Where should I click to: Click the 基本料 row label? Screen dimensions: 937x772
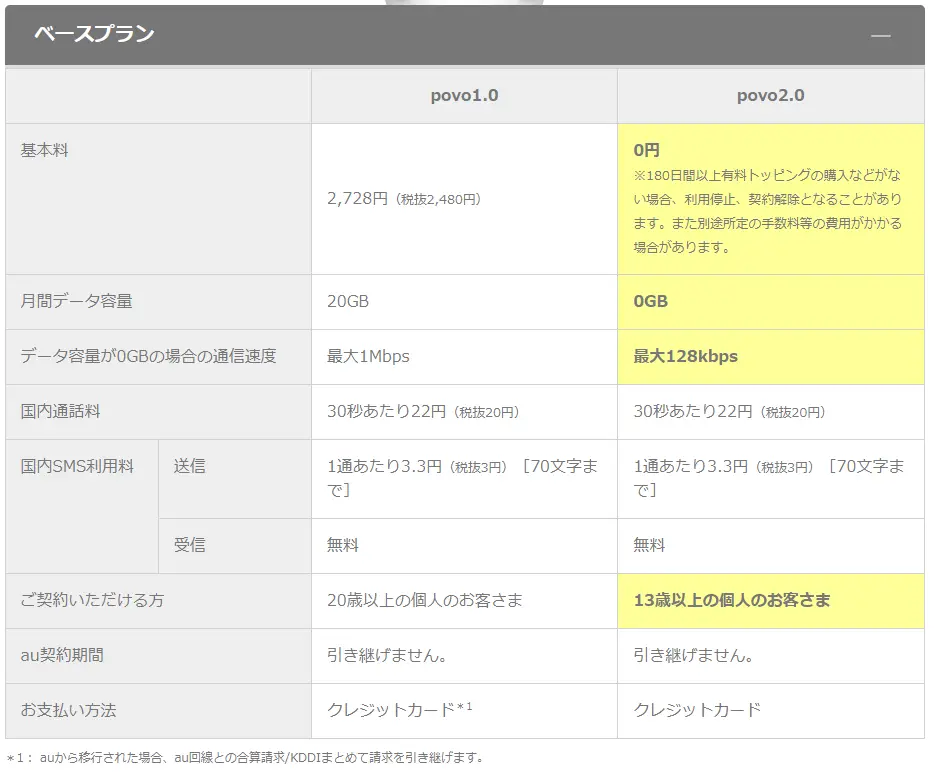click(45, 150)
